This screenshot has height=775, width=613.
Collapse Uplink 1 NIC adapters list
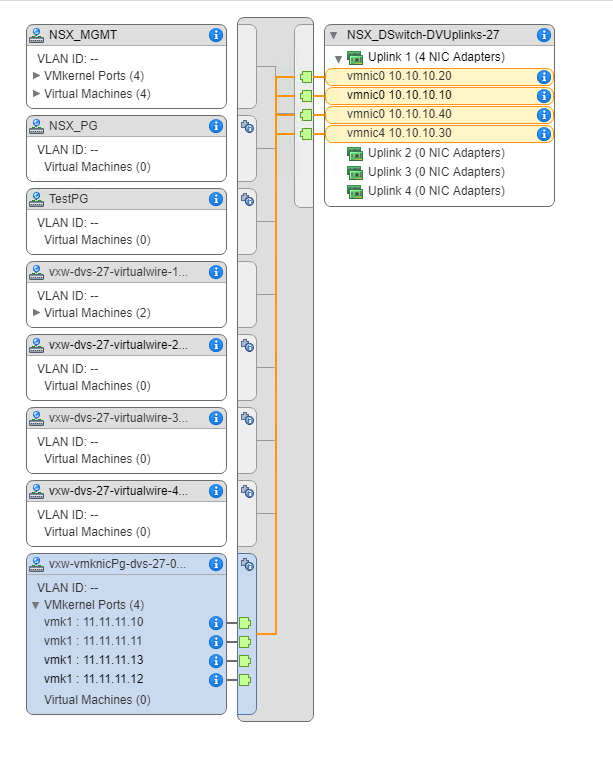pyautogui.click(x=338, y=59)
